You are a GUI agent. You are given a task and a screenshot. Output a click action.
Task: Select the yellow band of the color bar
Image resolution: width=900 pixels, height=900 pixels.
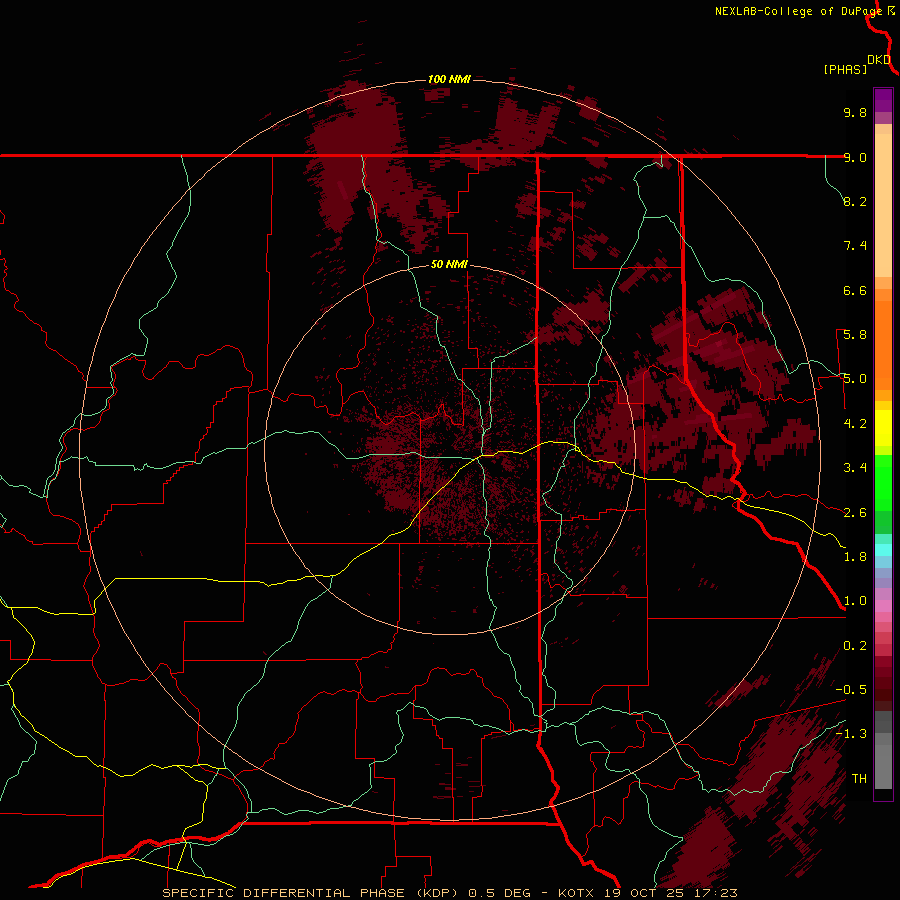pyautogui.click(x=883, y=428)
